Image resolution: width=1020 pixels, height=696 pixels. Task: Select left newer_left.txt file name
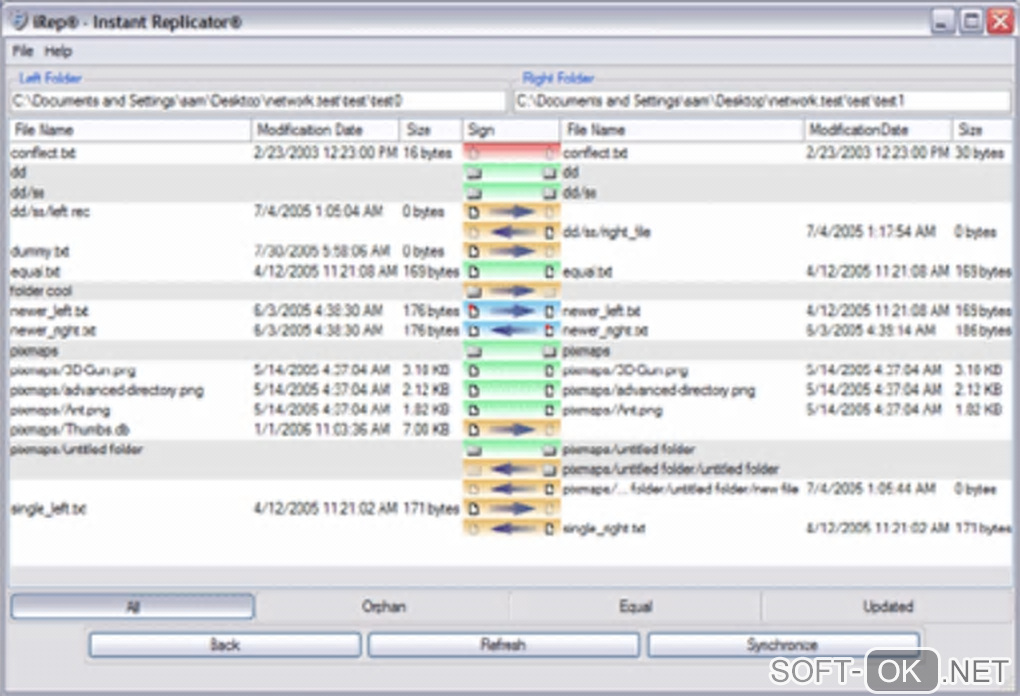click(49, 311)
